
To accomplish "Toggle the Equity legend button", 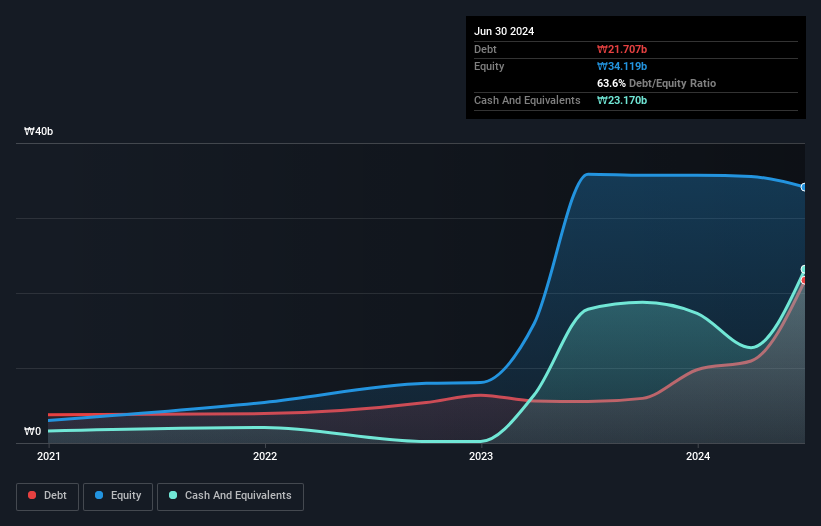I will click(x=118, y=496).
